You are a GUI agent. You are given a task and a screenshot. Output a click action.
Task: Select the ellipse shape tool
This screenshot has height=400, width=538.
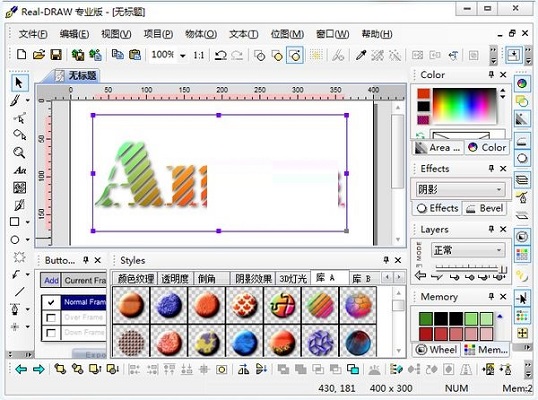point(15,240)
